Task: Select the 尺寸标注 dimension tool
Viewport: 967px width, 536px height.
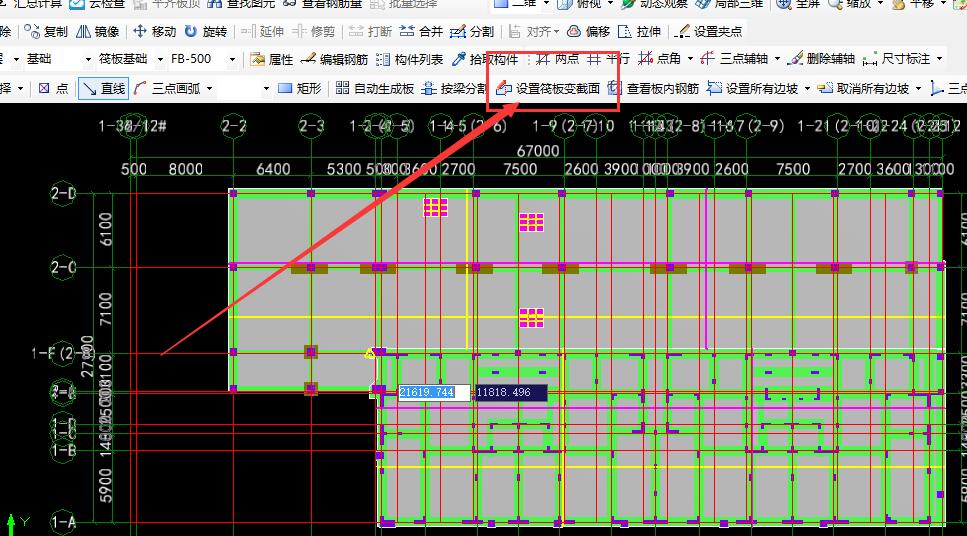Action: pyautogui.click(x=897, y=59)
